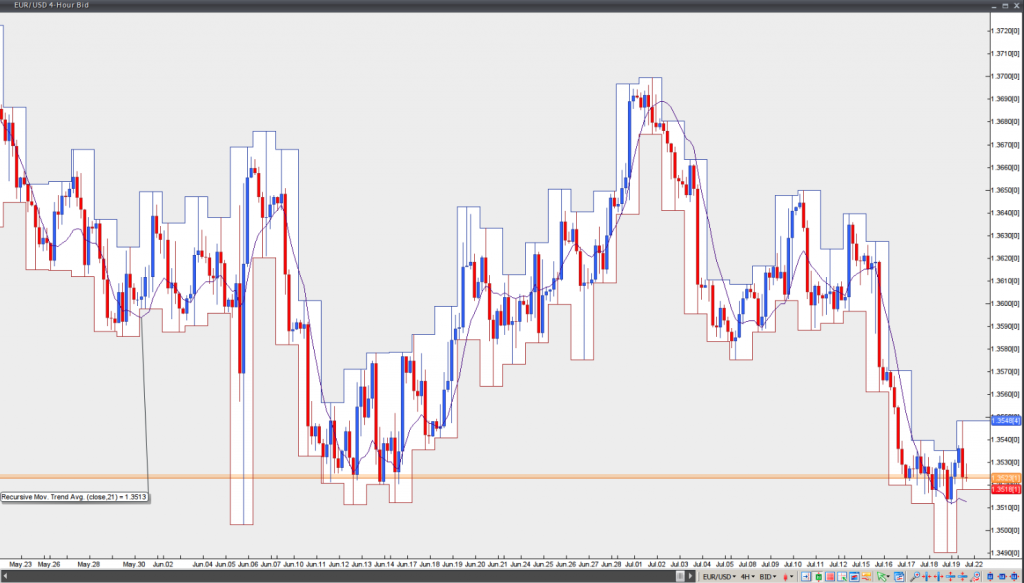
Task: Click the orange lines toolbar icon
Action: [x=866, y=576]
